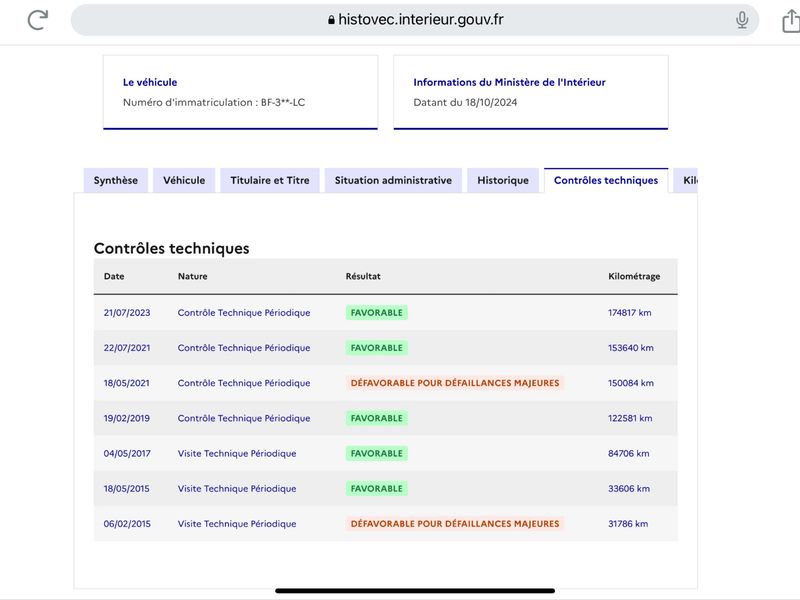This screenshot has width=800, height=600.
Task: Click the Défavorable badge for 18/05/2021
Action: (x=455, y=383)
